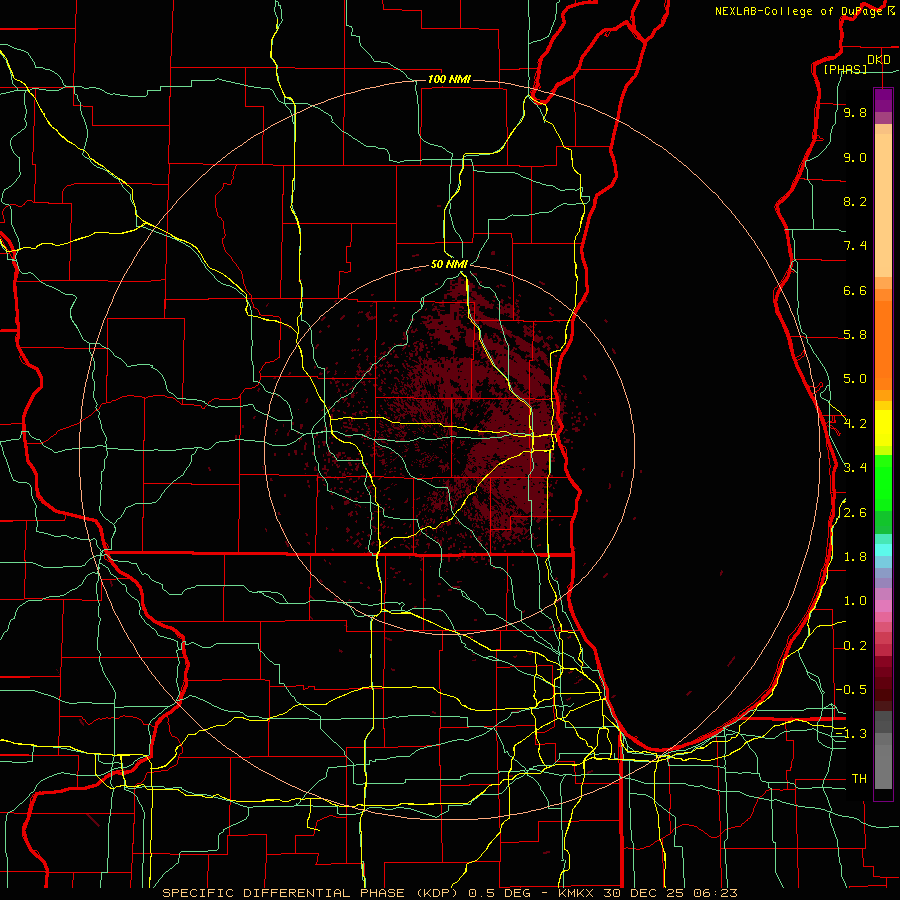This screenshot has height=900, width=900.
Task: Click the 7.4 scale label
Action: (x=855, y=246)
